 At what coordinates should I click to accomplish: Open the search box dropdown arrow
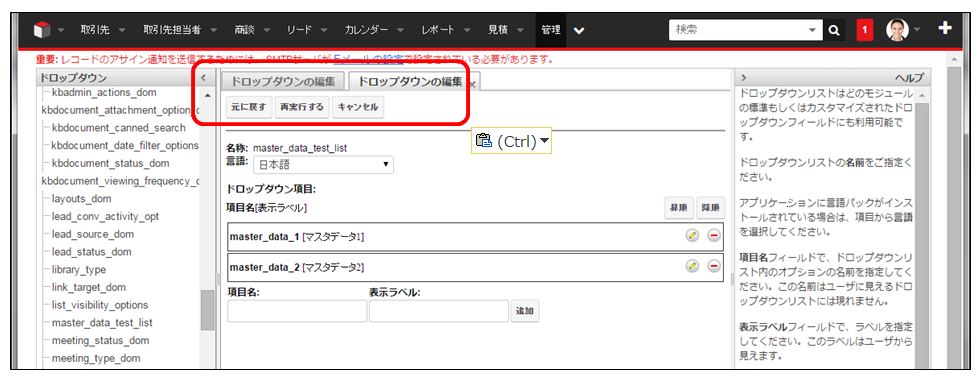coord(812,30)
